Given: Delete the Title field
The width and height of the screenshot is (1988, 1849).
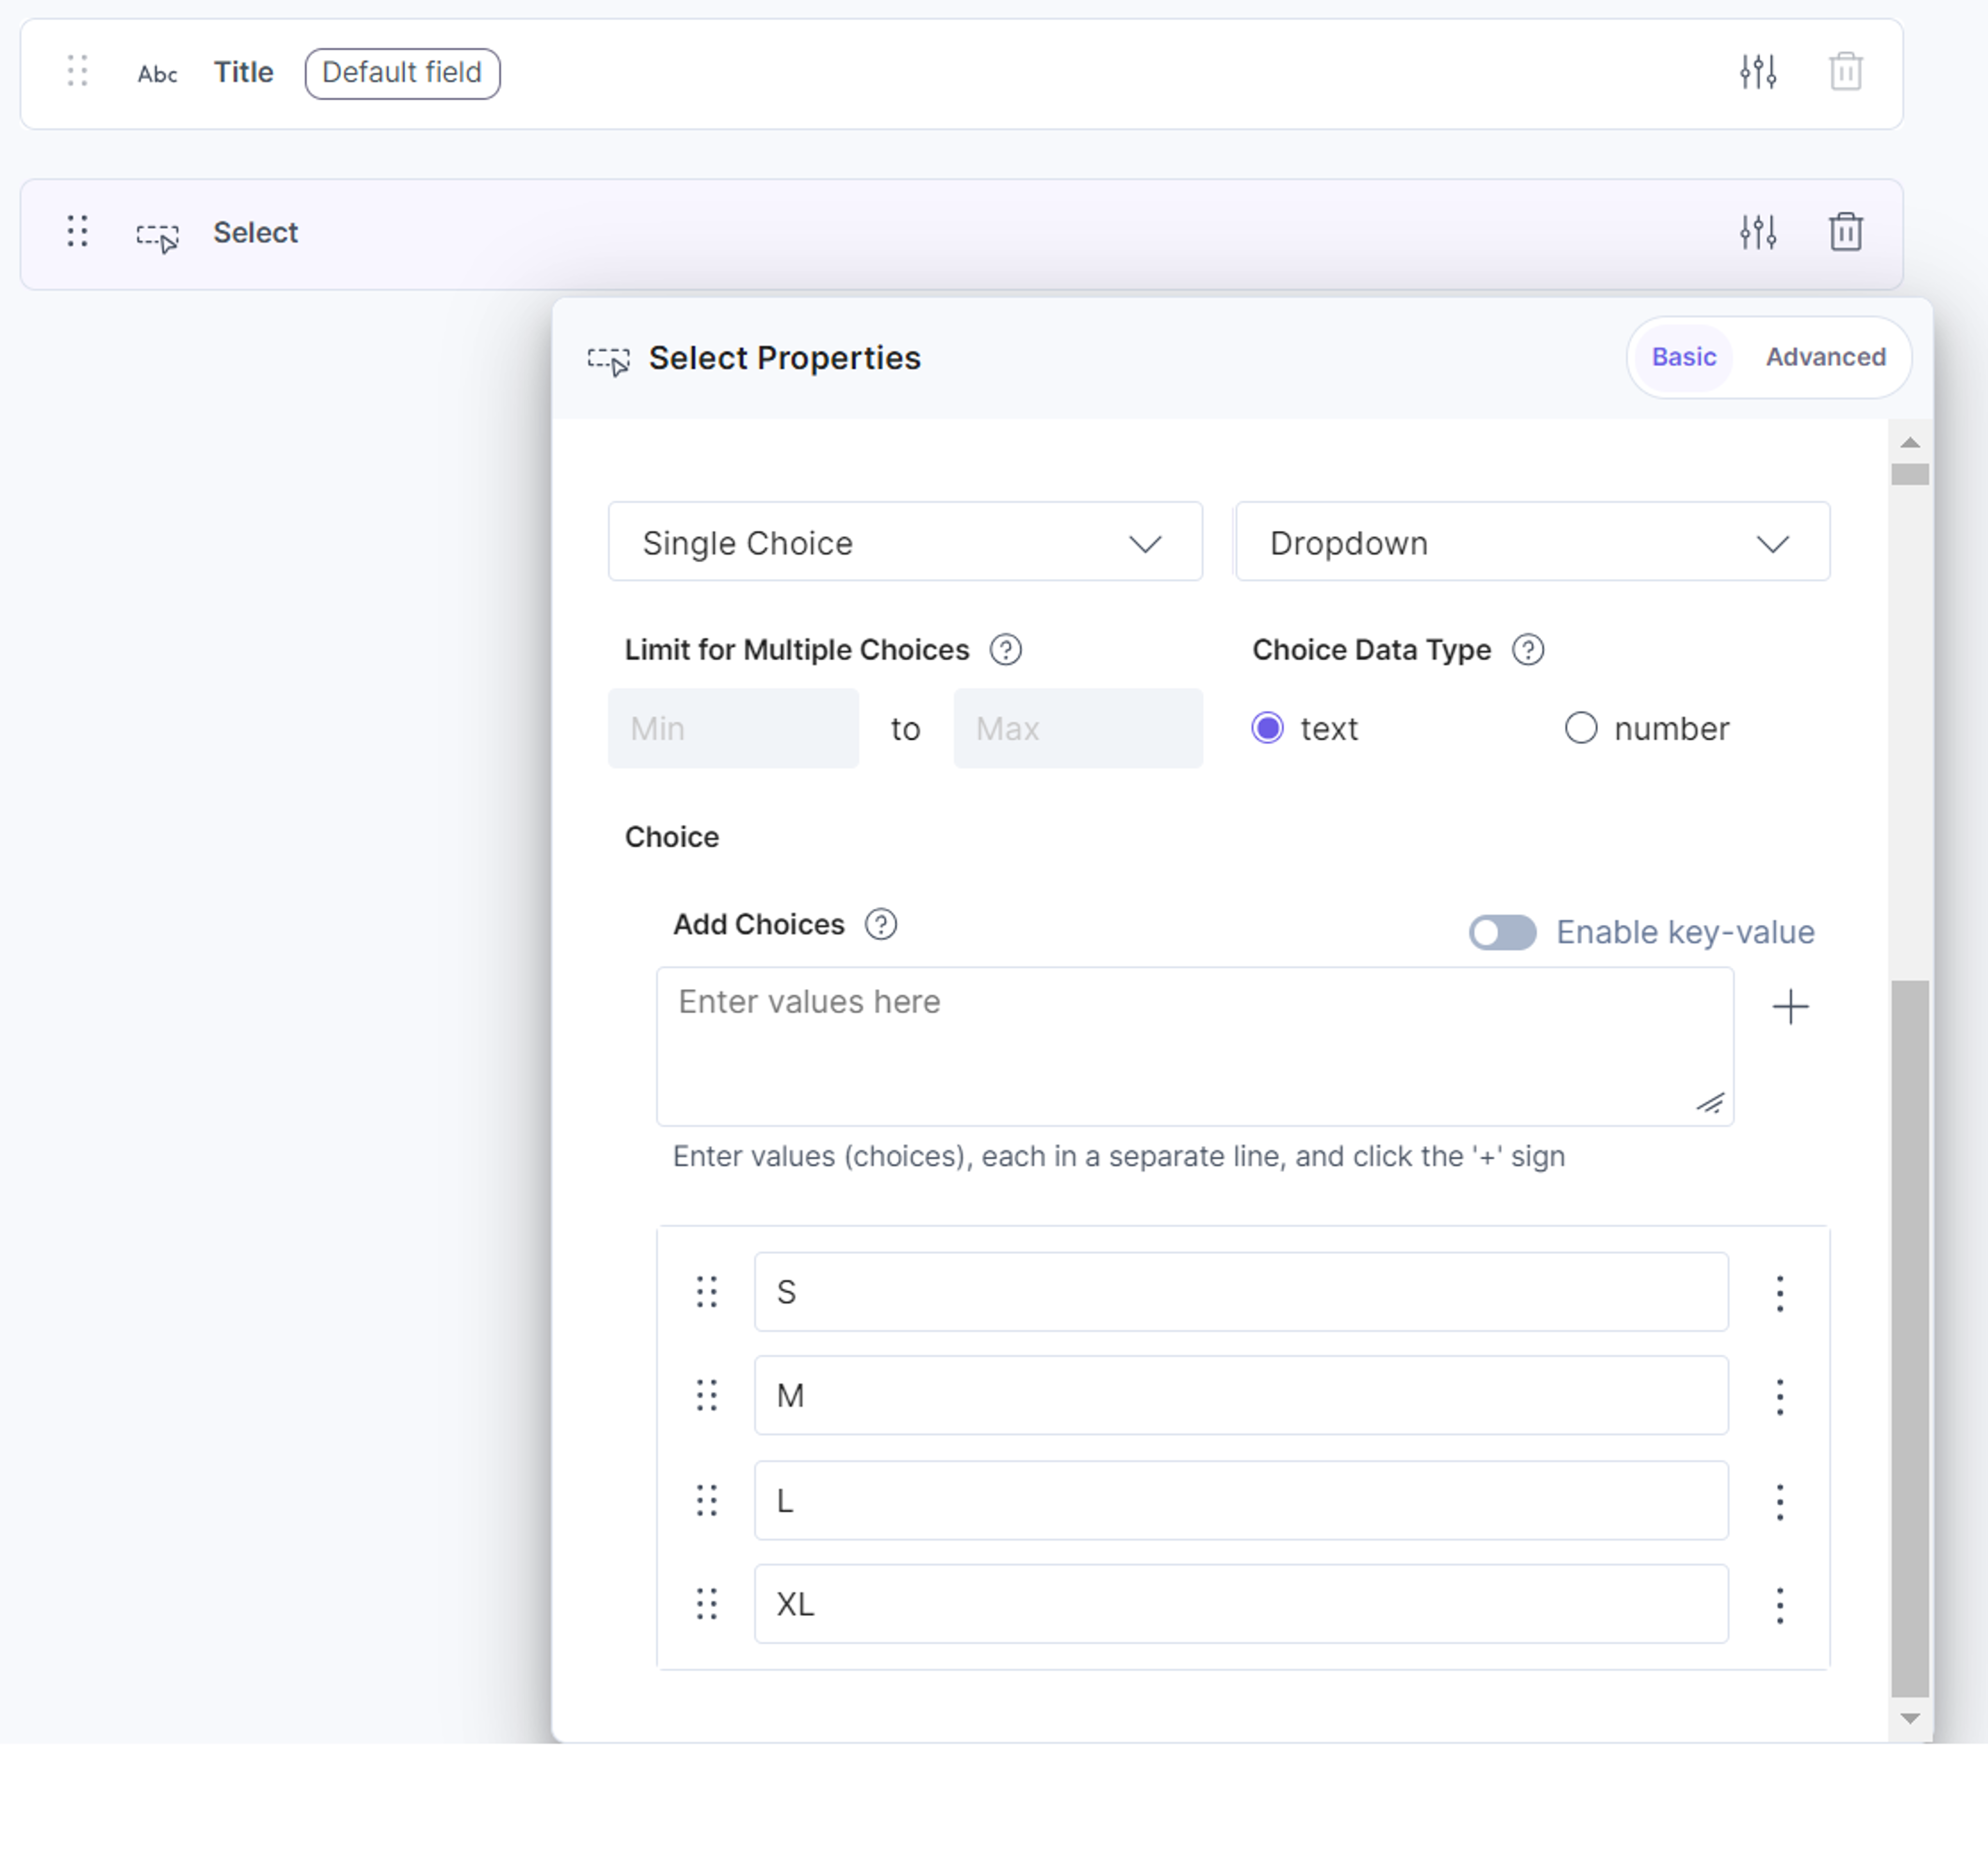Looking at the screenshot, I should [x=1845, y=72].
